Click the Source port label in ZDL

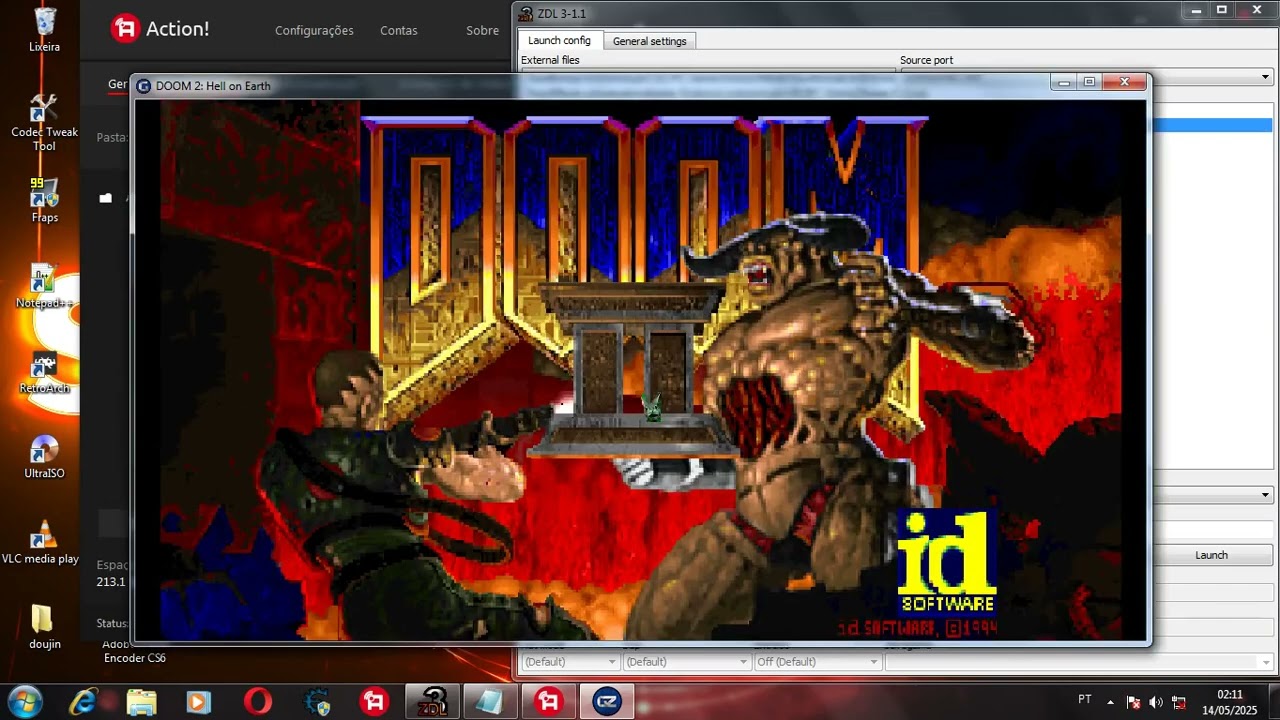926,60
